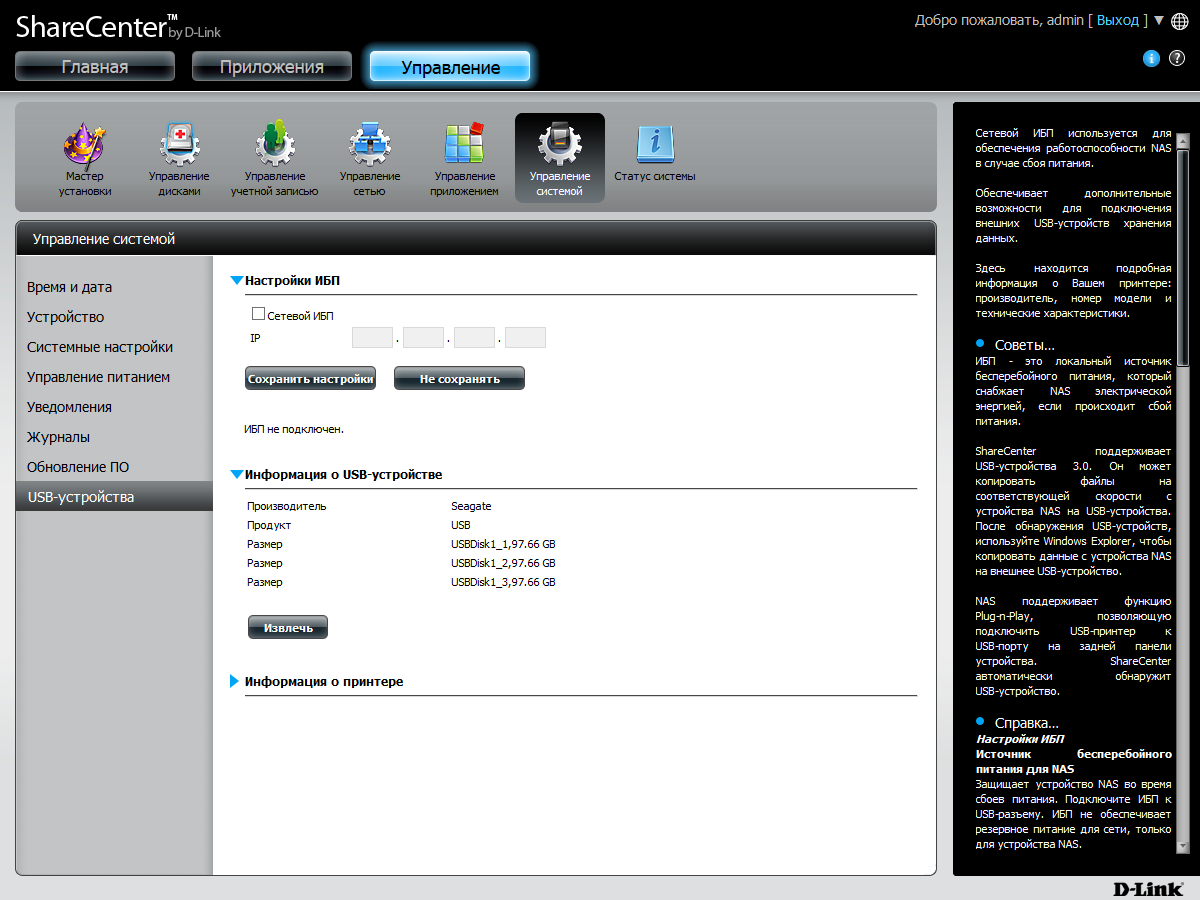Image resolution: width=1200 pixels, height=900 pixels.
Task: Click the second IP octet field
Action: point(424,337)
